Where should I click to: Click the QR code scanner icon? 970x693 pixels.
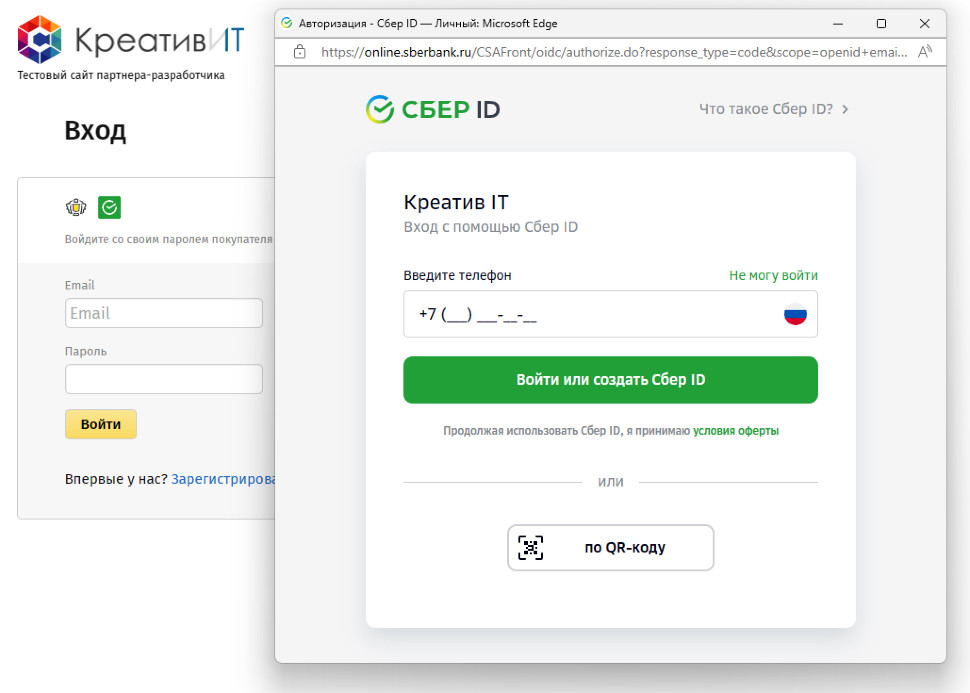[x=530, y=547]
